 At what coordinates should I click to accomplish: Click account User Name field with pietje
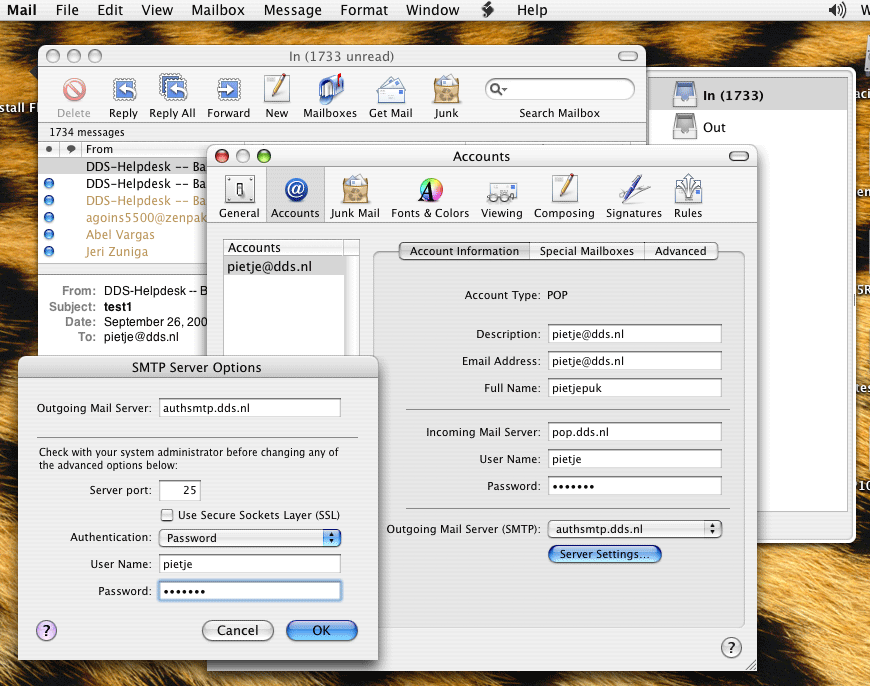click(x=635, y=459)
